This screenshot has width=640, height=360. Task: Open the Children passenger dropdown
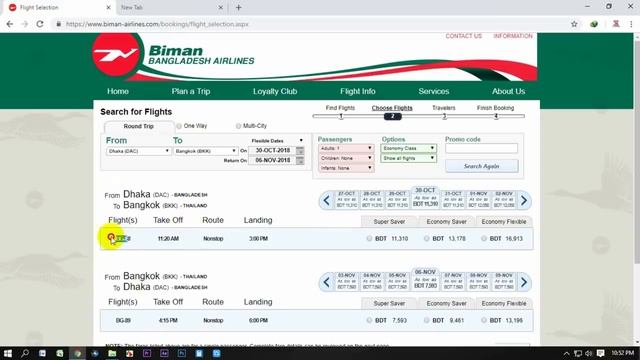[x=346, y=158]
